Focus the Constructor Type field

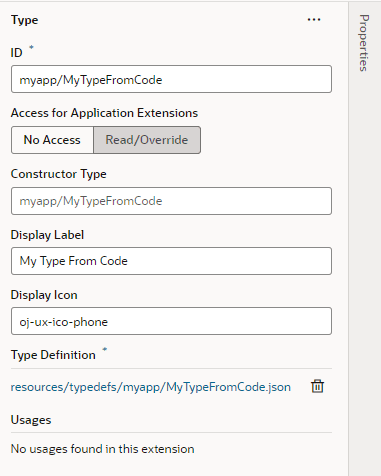171,201
